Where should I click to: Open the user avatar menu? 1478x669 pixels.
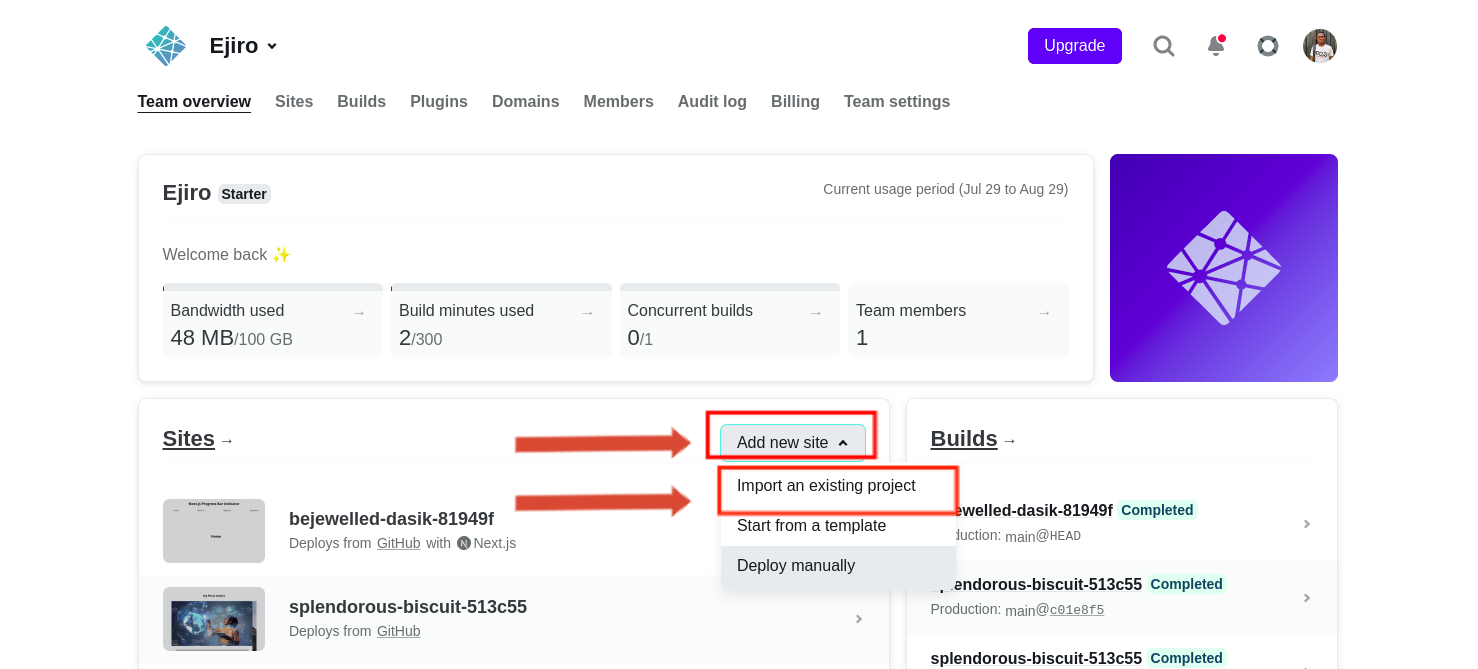pos(1320,46)
